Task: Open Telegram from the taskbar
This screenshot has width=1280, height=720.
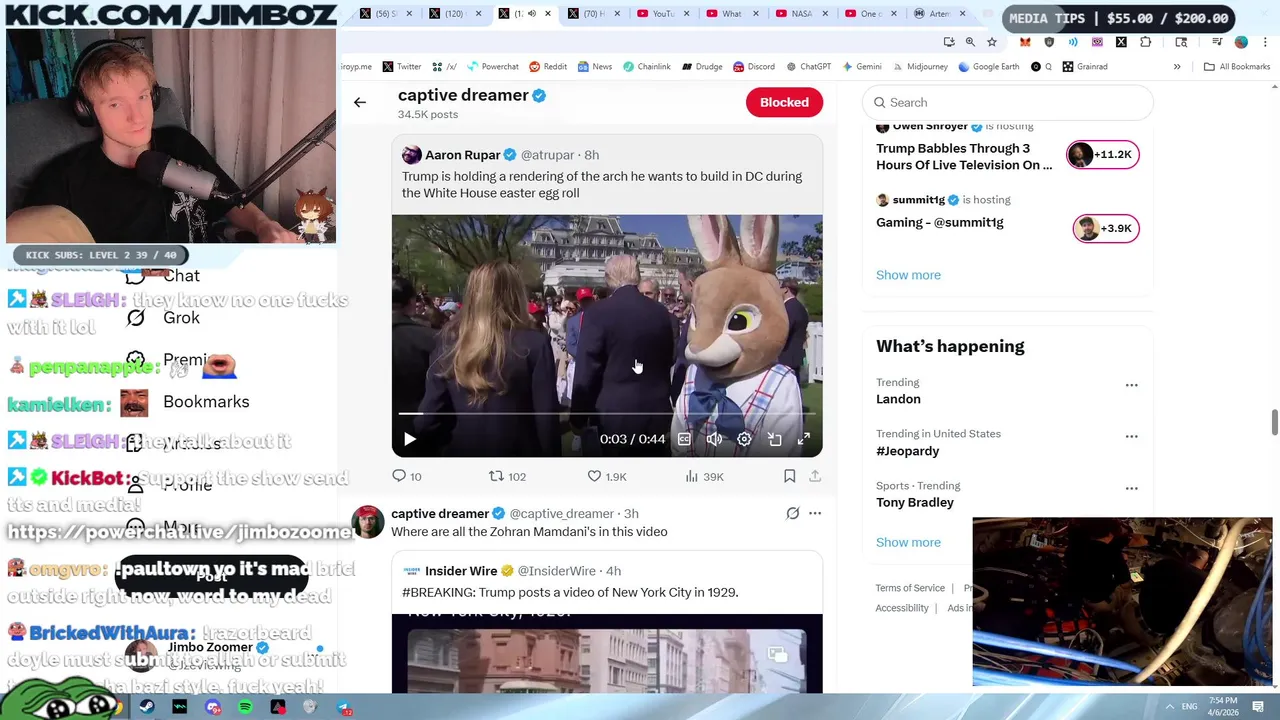Action: click(344, 707)
